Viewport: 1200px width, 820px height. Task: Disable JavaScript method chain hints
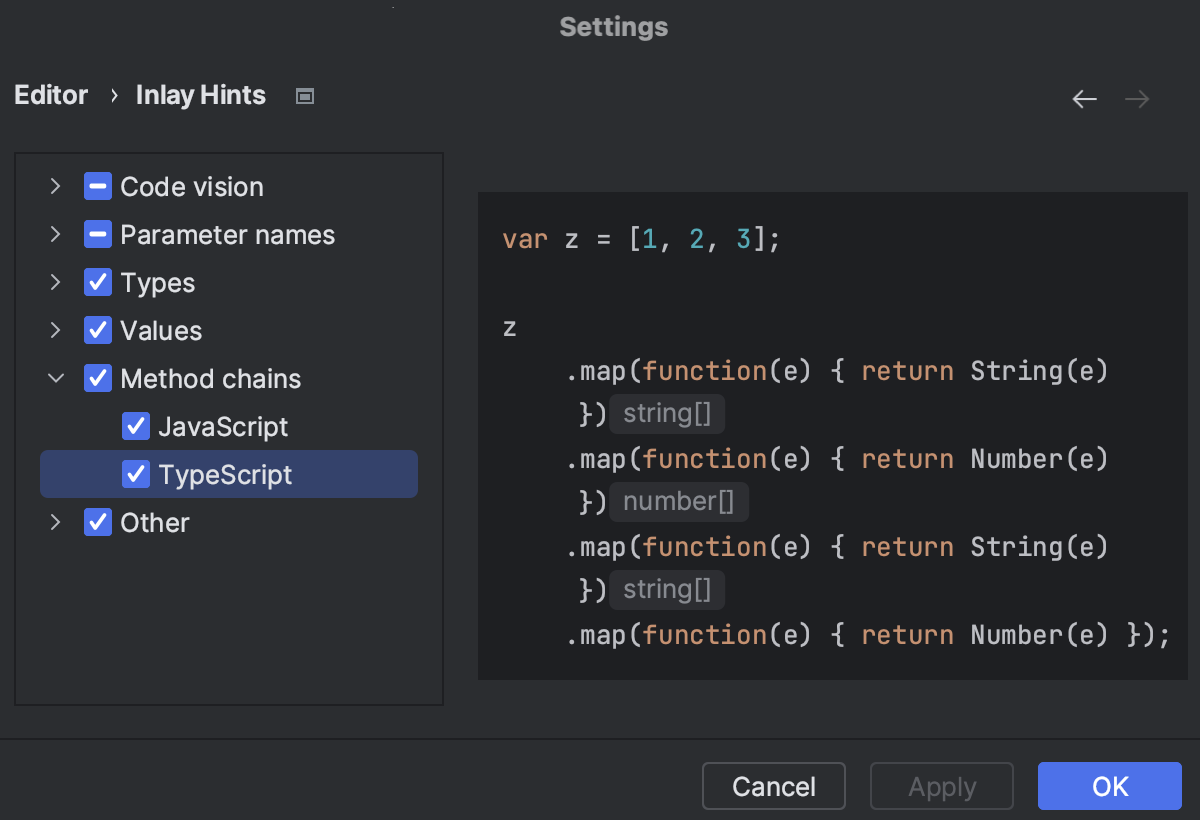136,426
